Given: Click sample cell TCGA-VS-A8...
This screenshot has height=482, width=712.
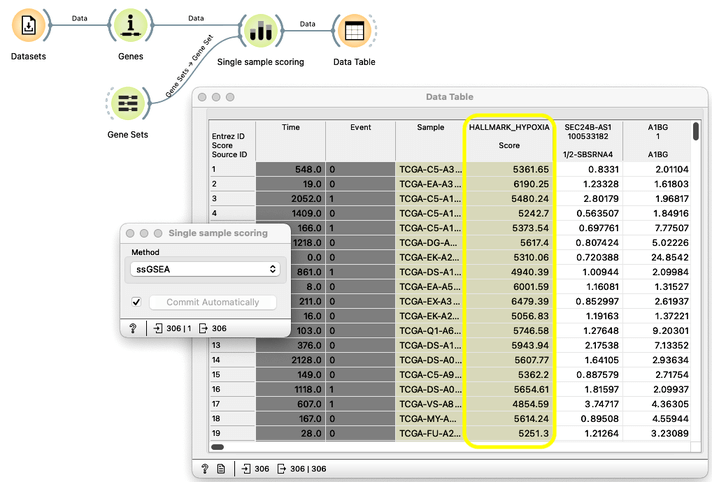Looking at the screenshot, I should coord(430,404).
